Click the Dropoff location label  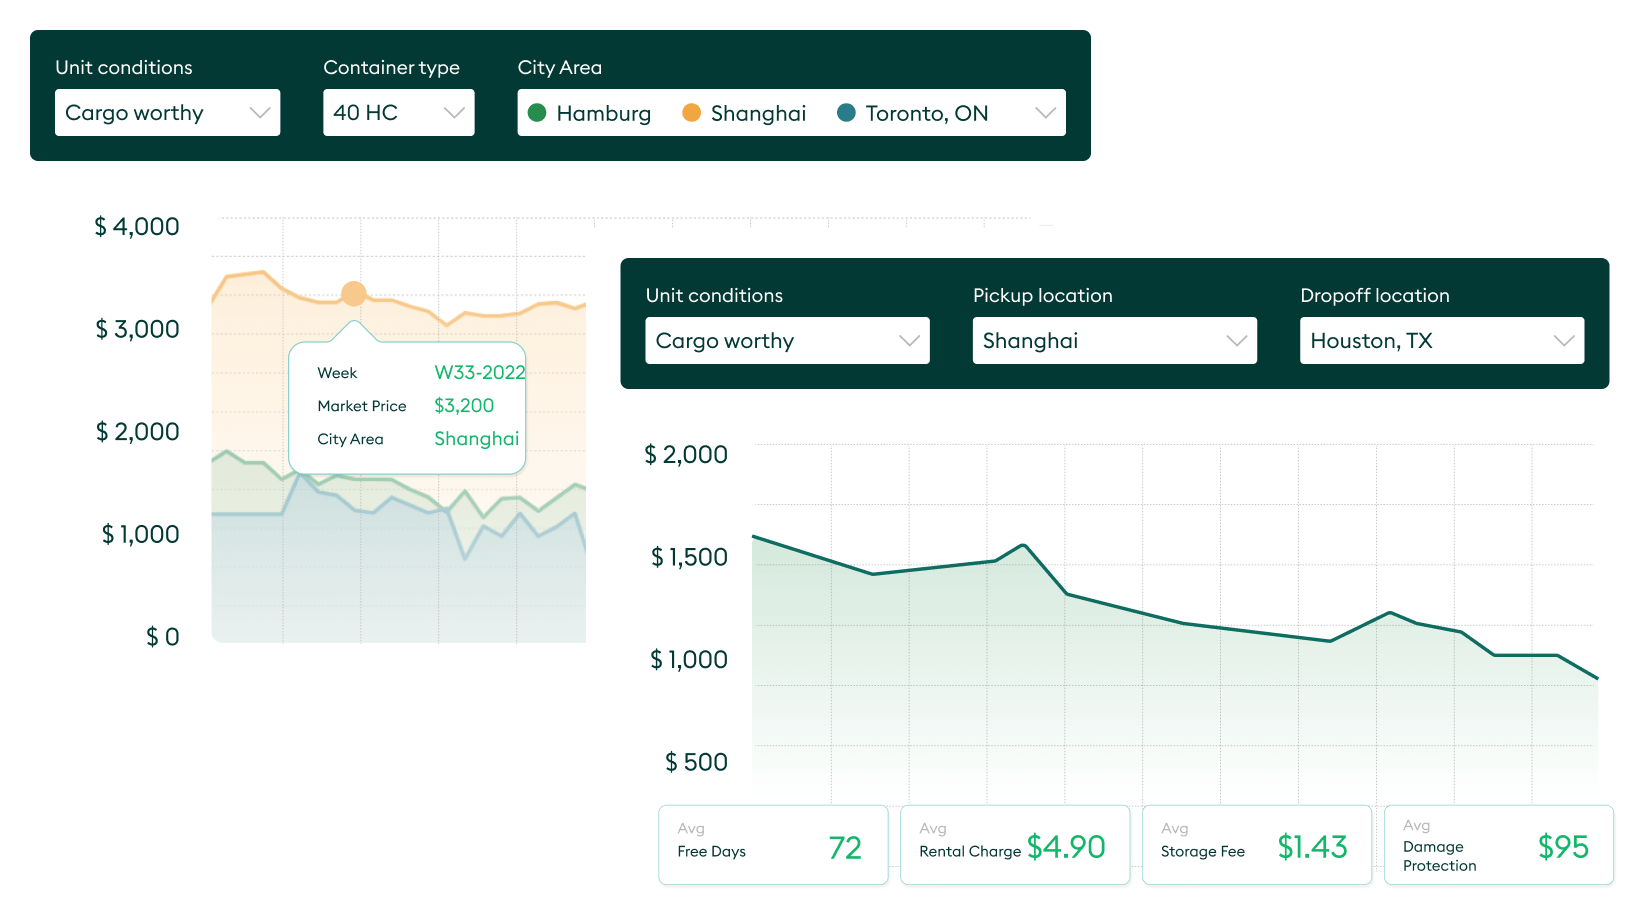point(1375,296)
